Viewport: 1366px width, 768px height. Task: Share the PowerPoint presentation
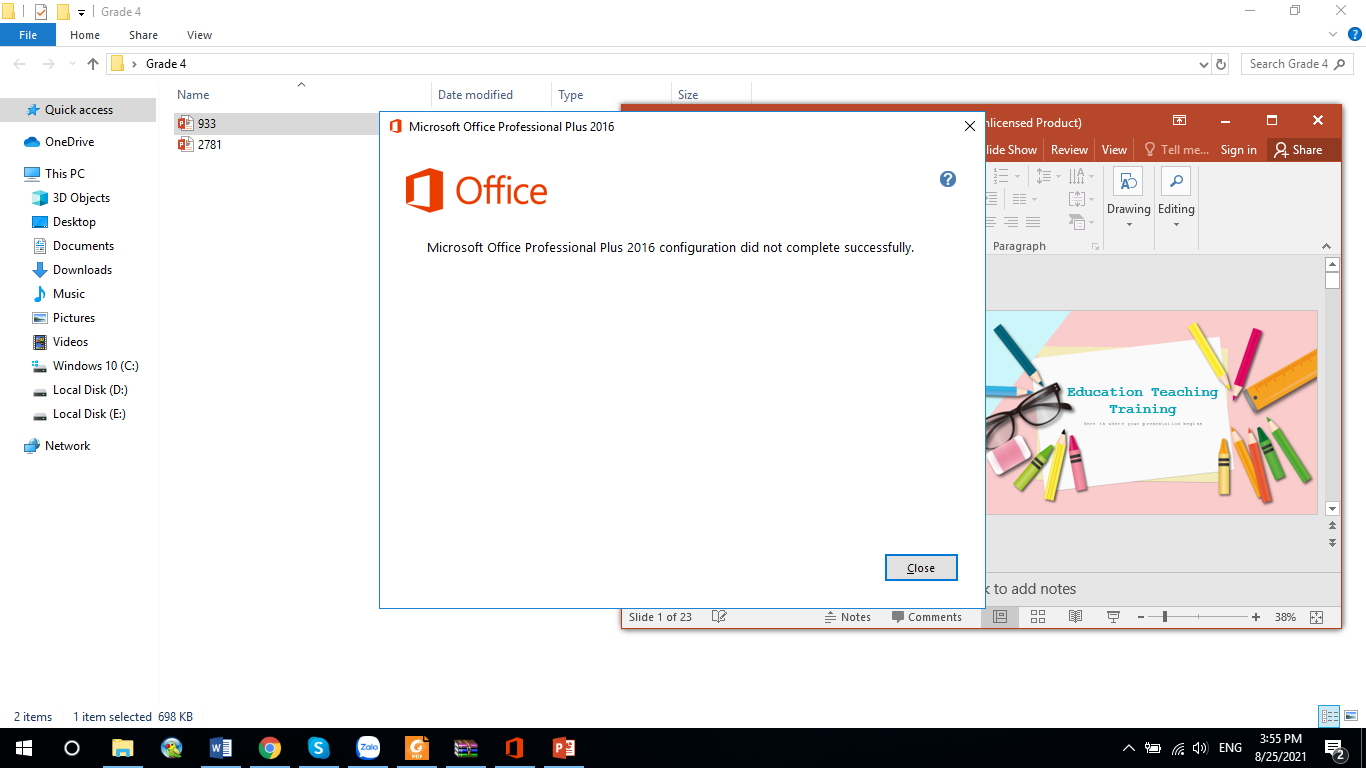point(1298,150)
